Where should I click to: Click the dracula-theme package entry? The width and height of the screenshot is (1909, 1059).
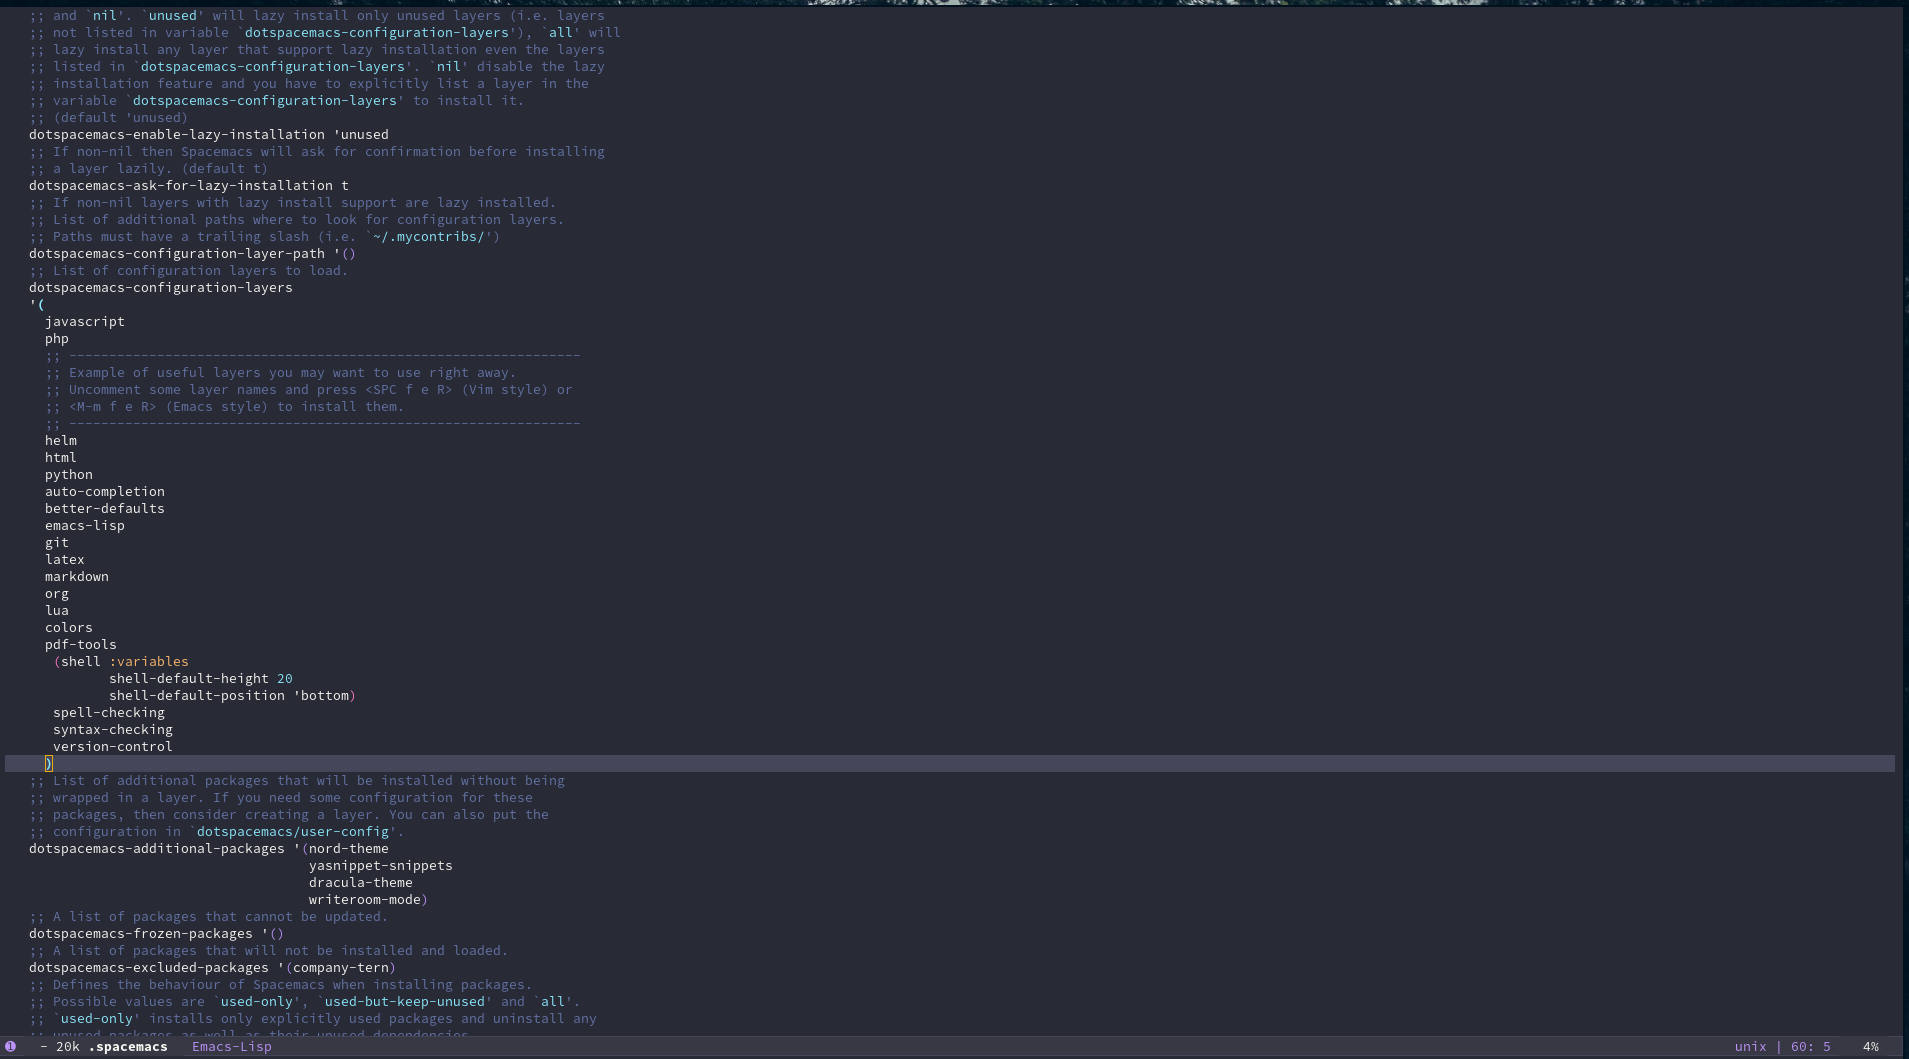(x=361, y=882)
